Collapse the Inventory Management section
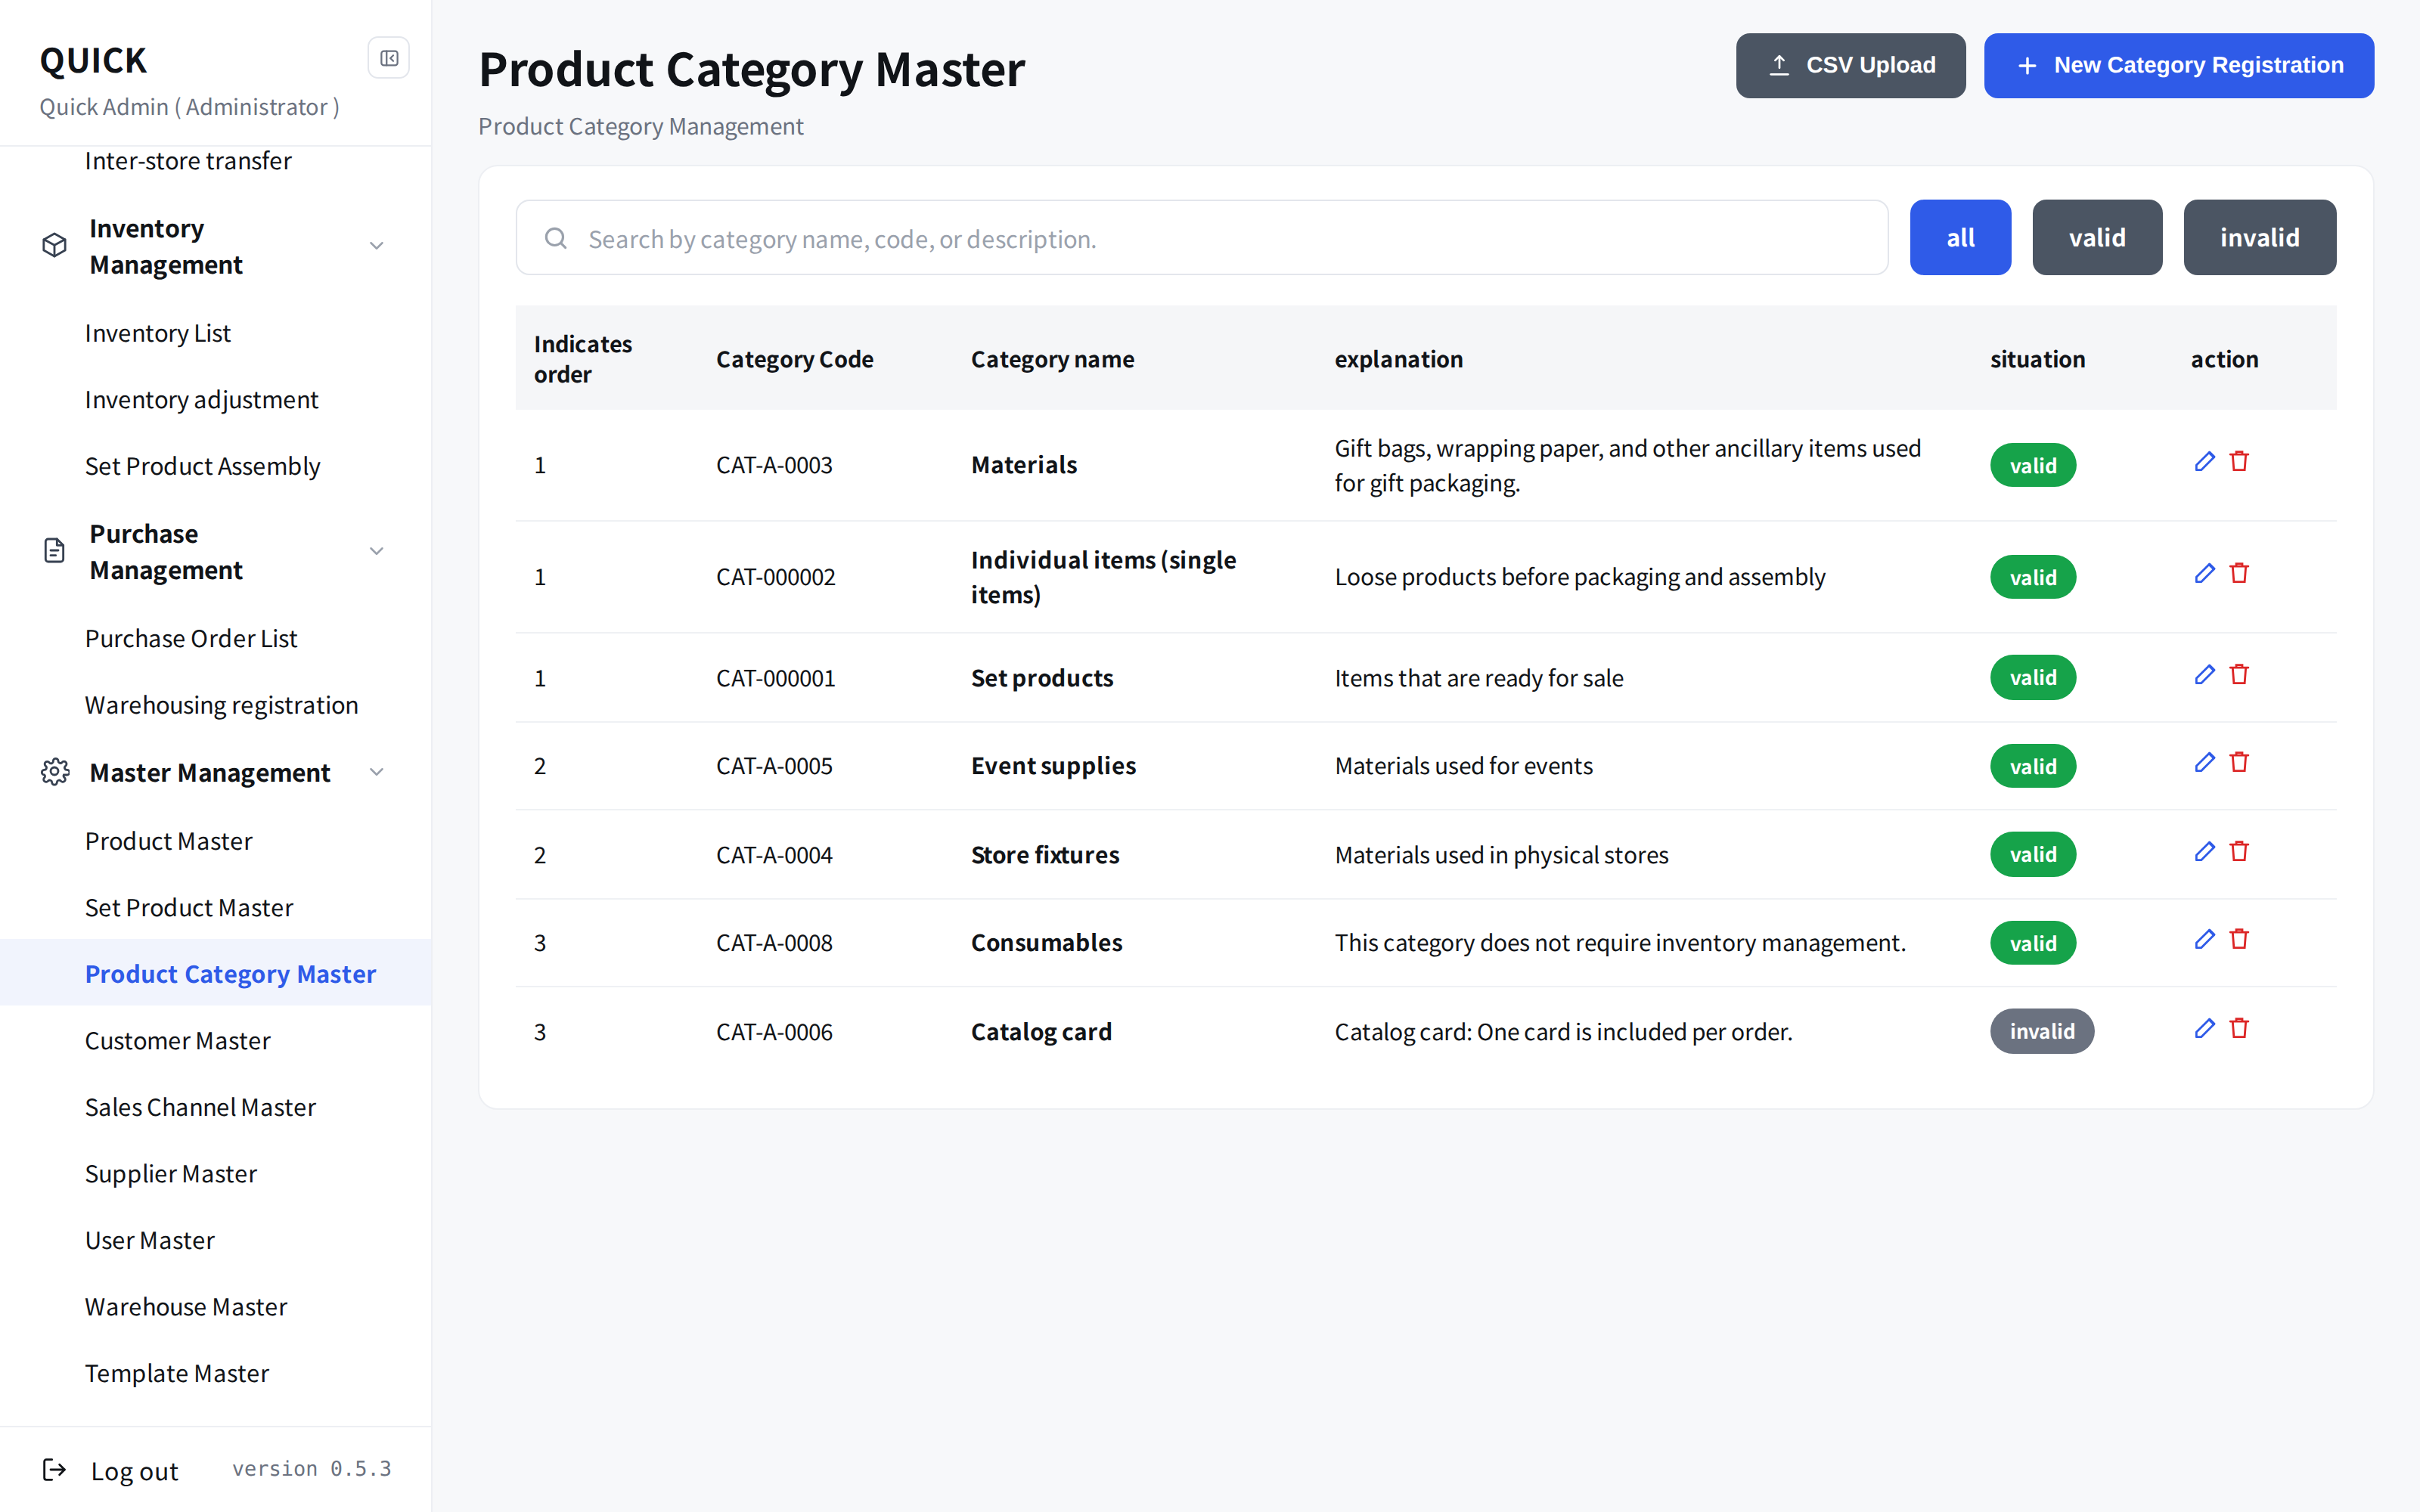This screenshot has width=2420, height=1512. pos(377,246)
